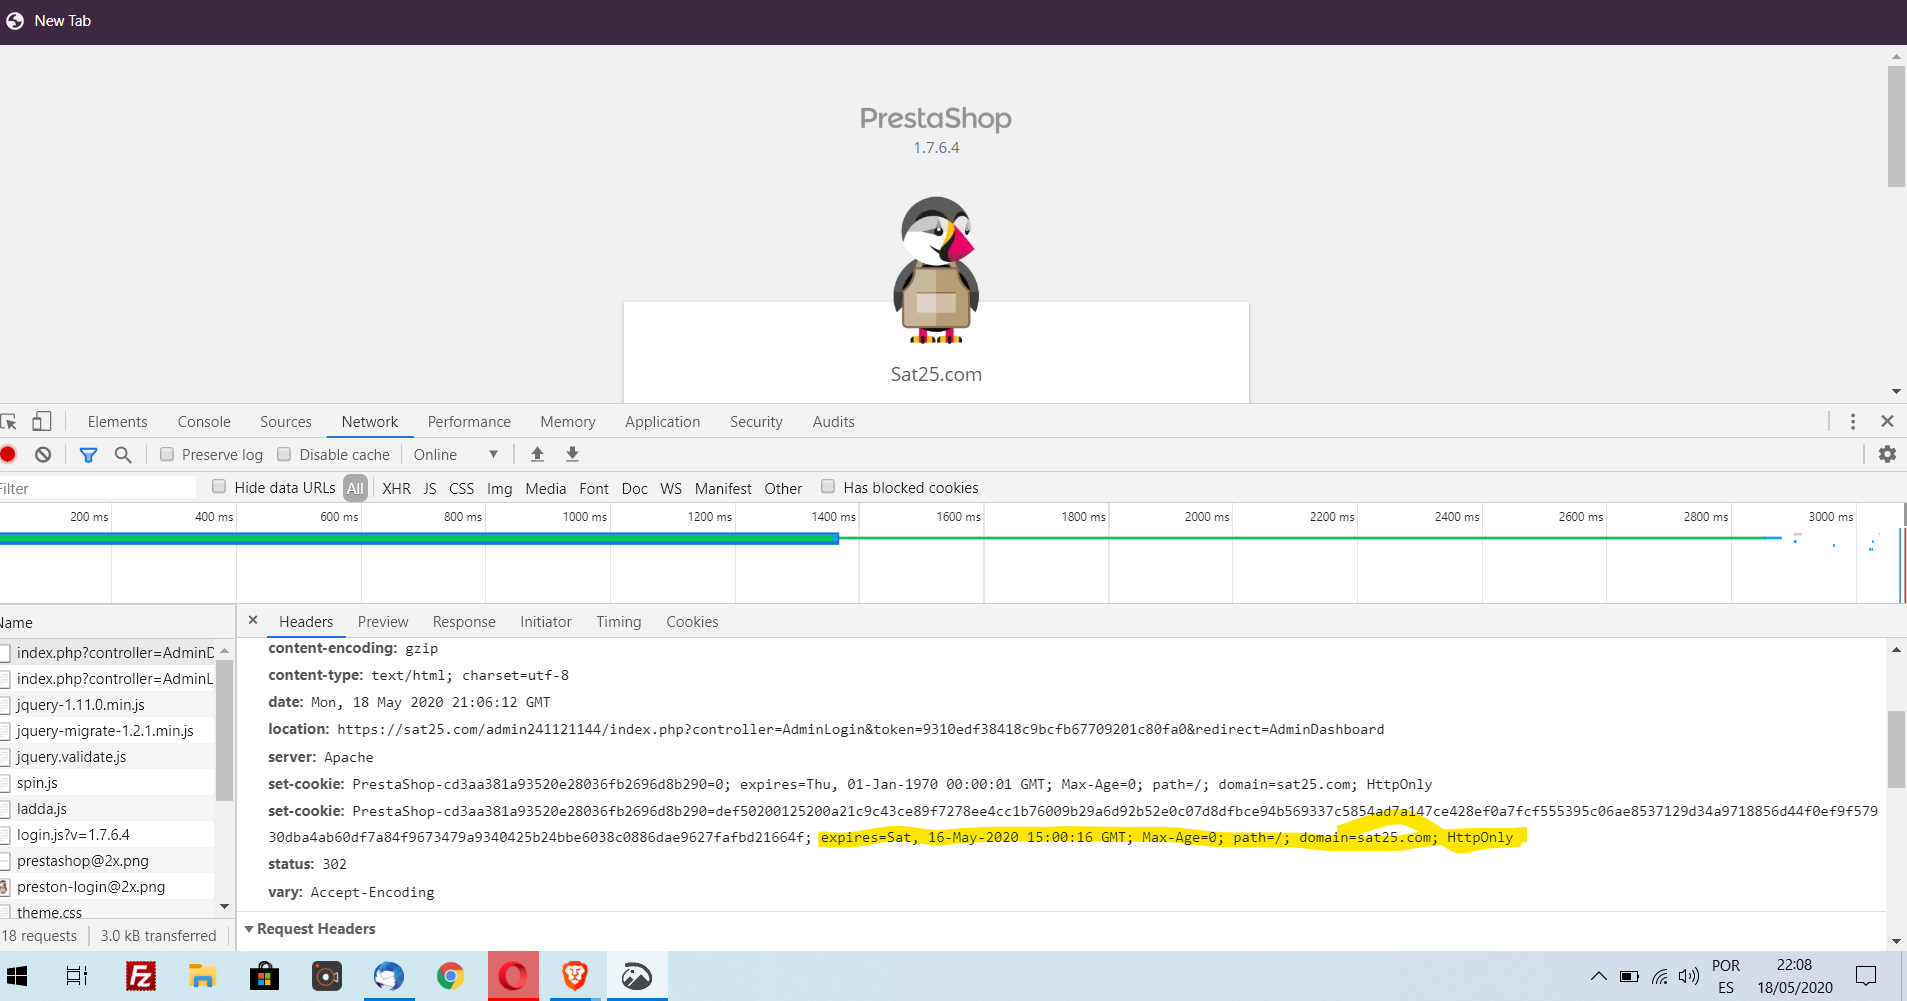Screen dimensions: 1907x1001
Task: Enable Disable cache checkbox
Action: 284,454
